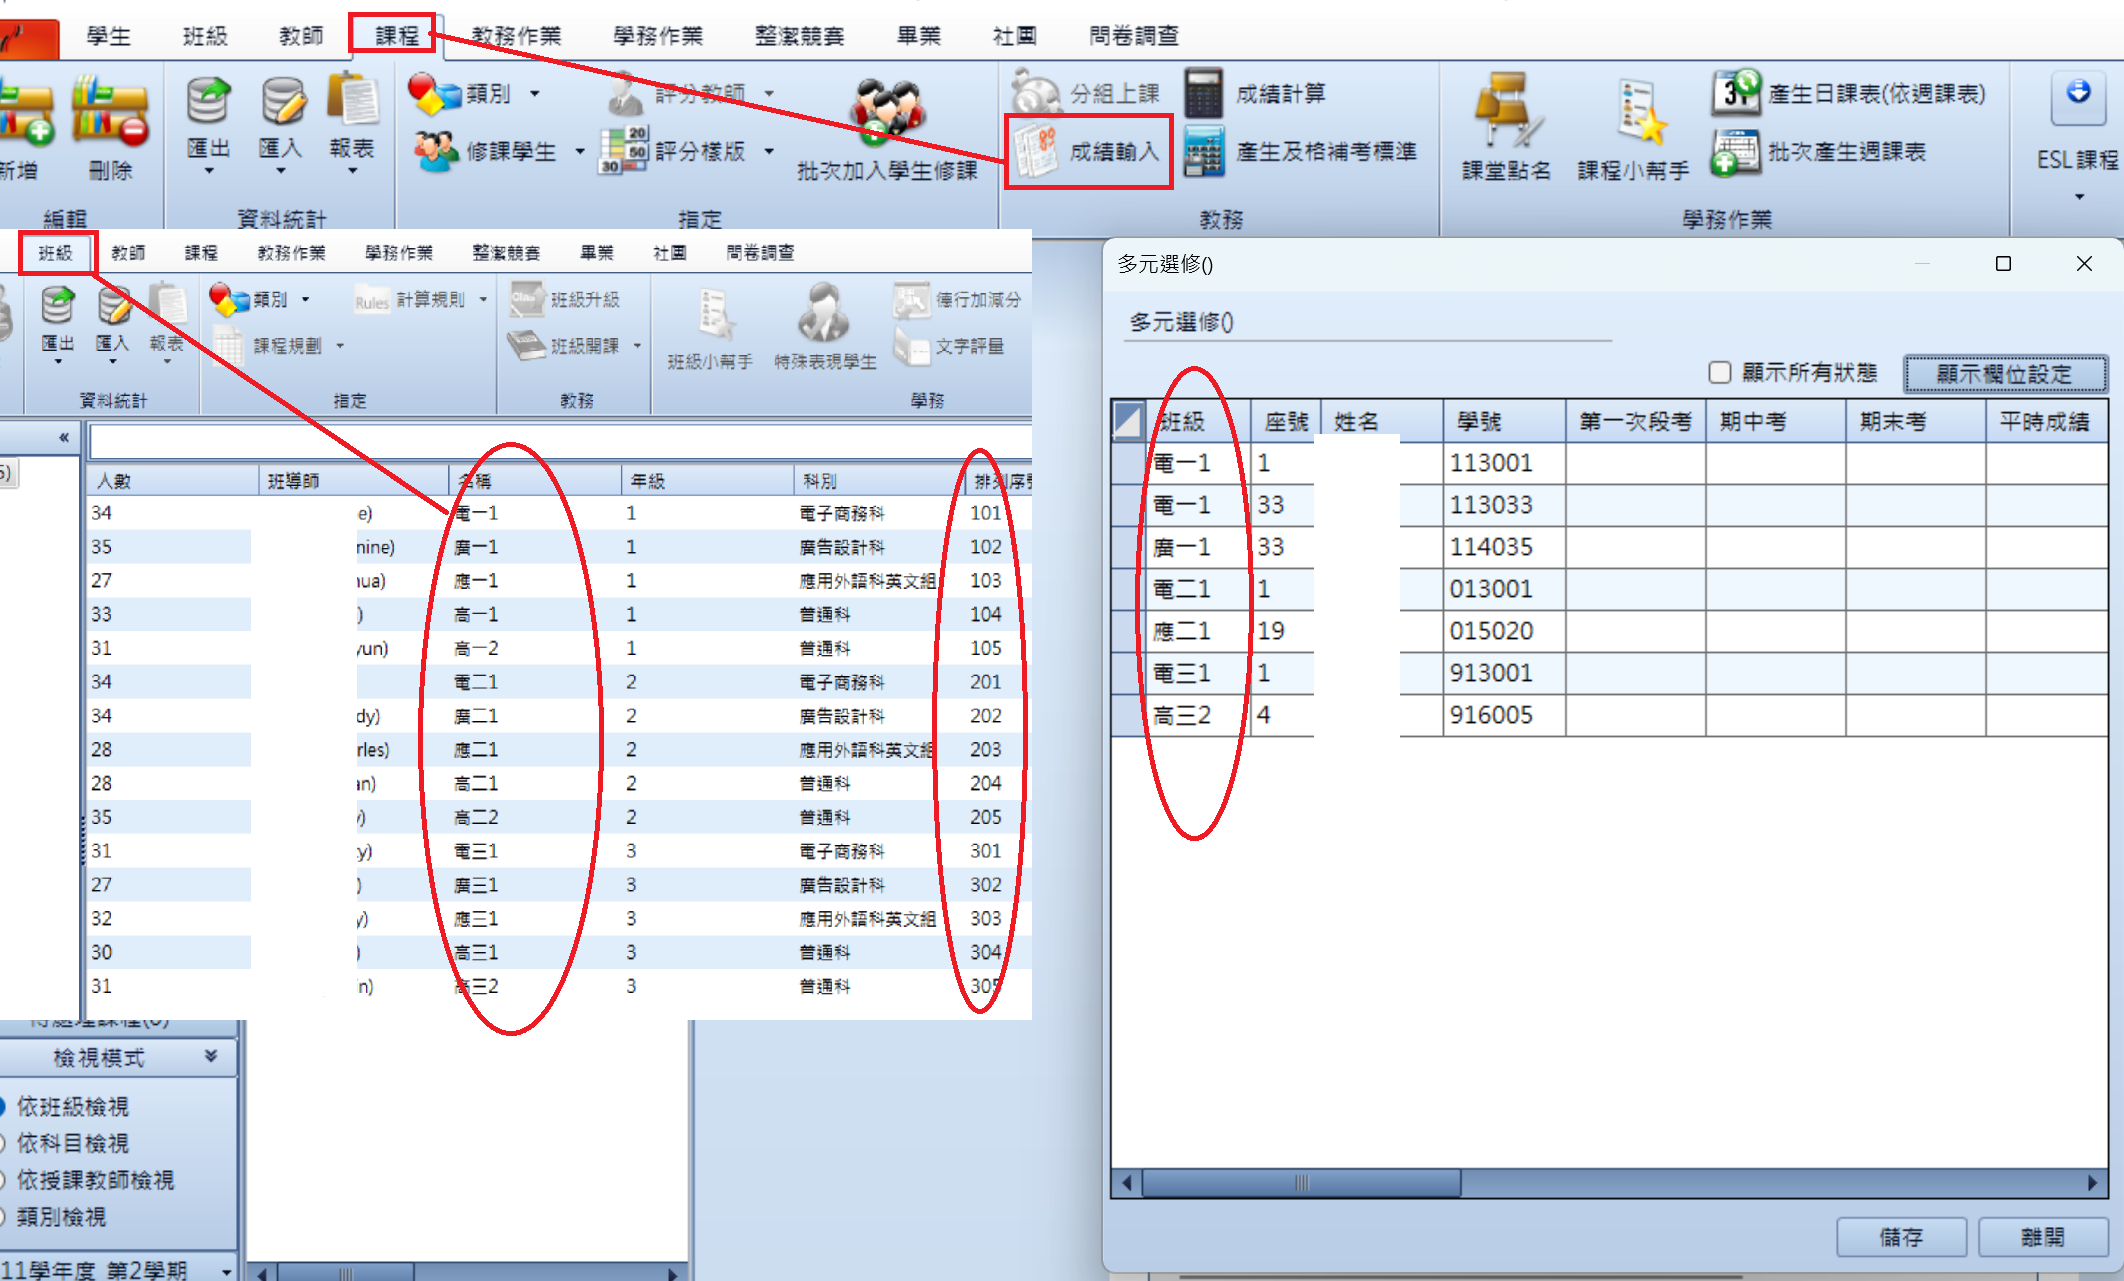The width and height of the screenshot is (2124, 1281).
Task: Click the 顯示欄位設定 button
Action: point(2005,374)
